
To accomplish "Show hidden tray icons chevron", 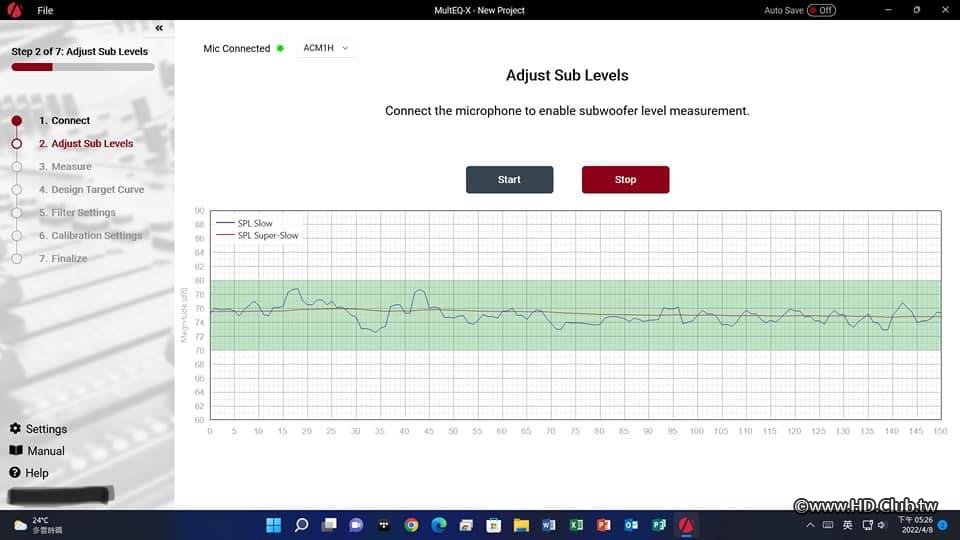I will click(810, 525).
